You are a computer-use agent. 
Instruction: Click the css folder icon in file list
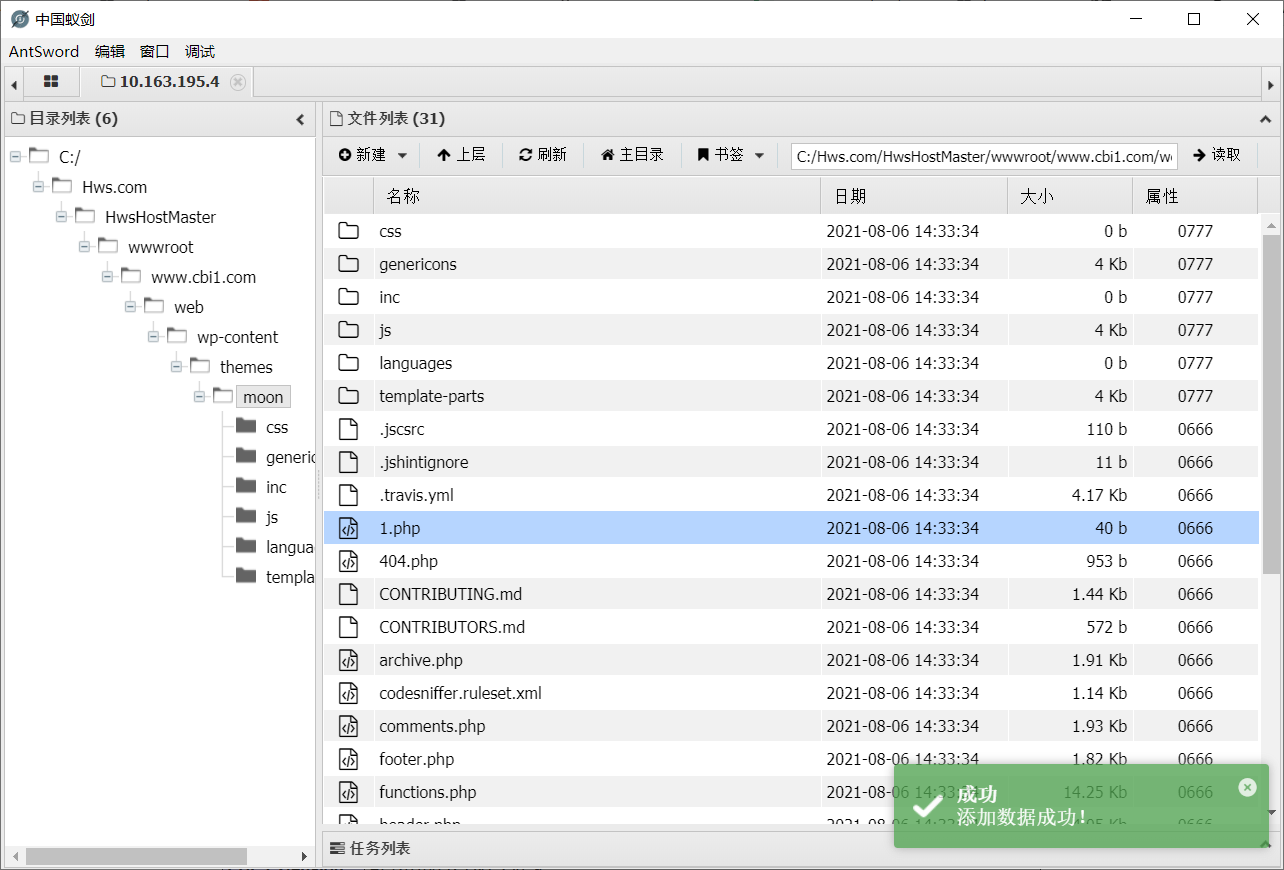click(348, 231)
